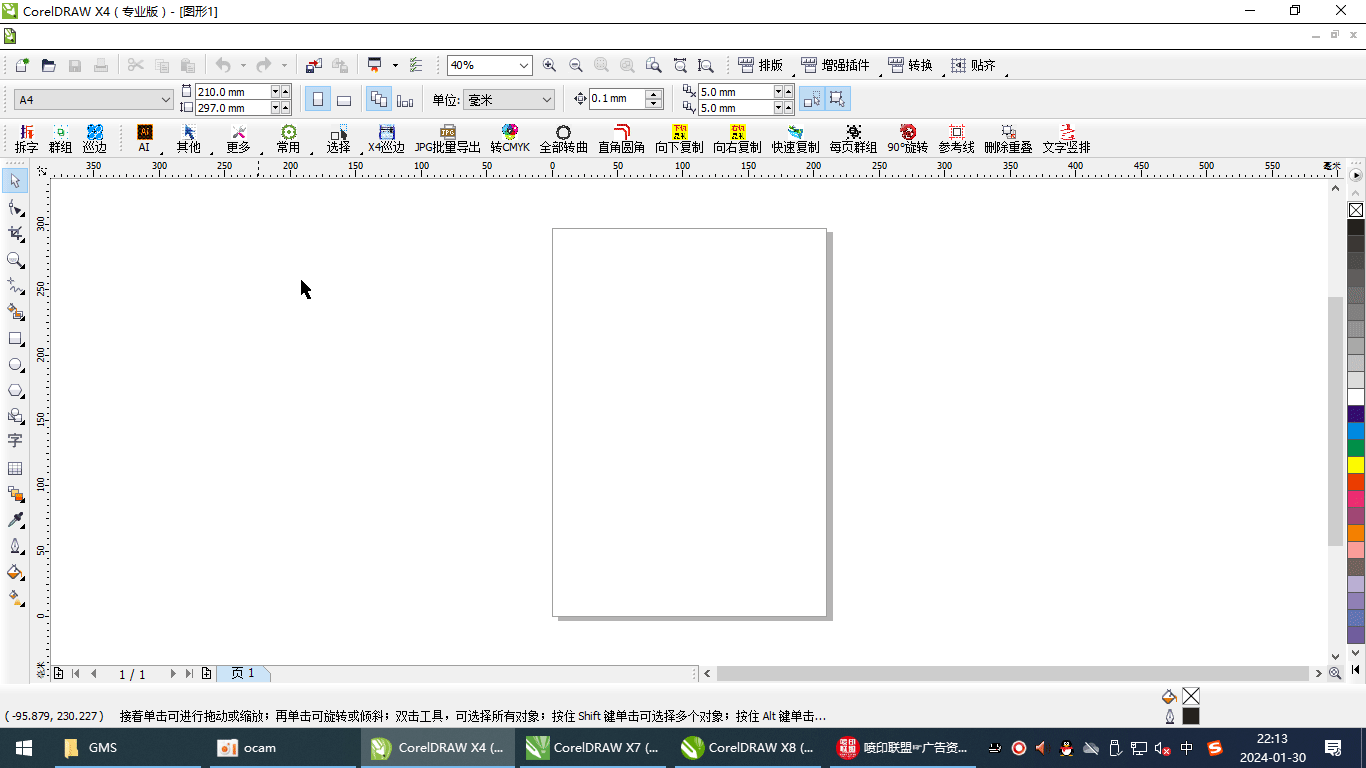Click the 向下复制 button
The width and height of the screenshot is (1366, 768).
pyautogui.click(x=680, y=139)
